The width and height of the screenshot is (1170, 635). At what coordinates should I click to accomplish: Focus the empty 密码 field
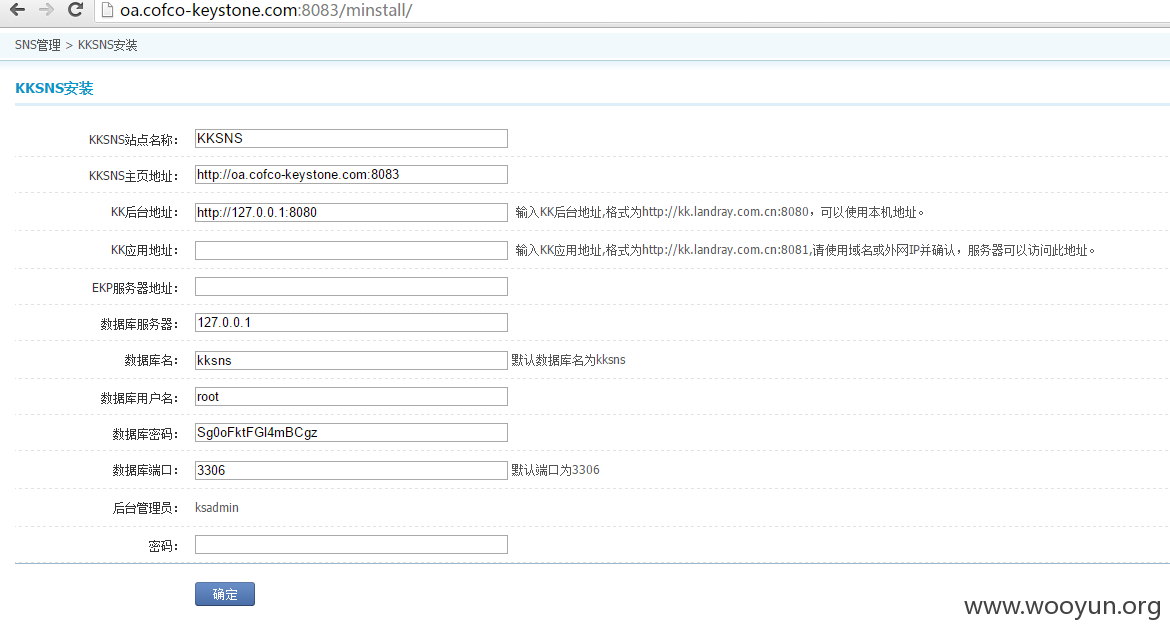point(351,545)
